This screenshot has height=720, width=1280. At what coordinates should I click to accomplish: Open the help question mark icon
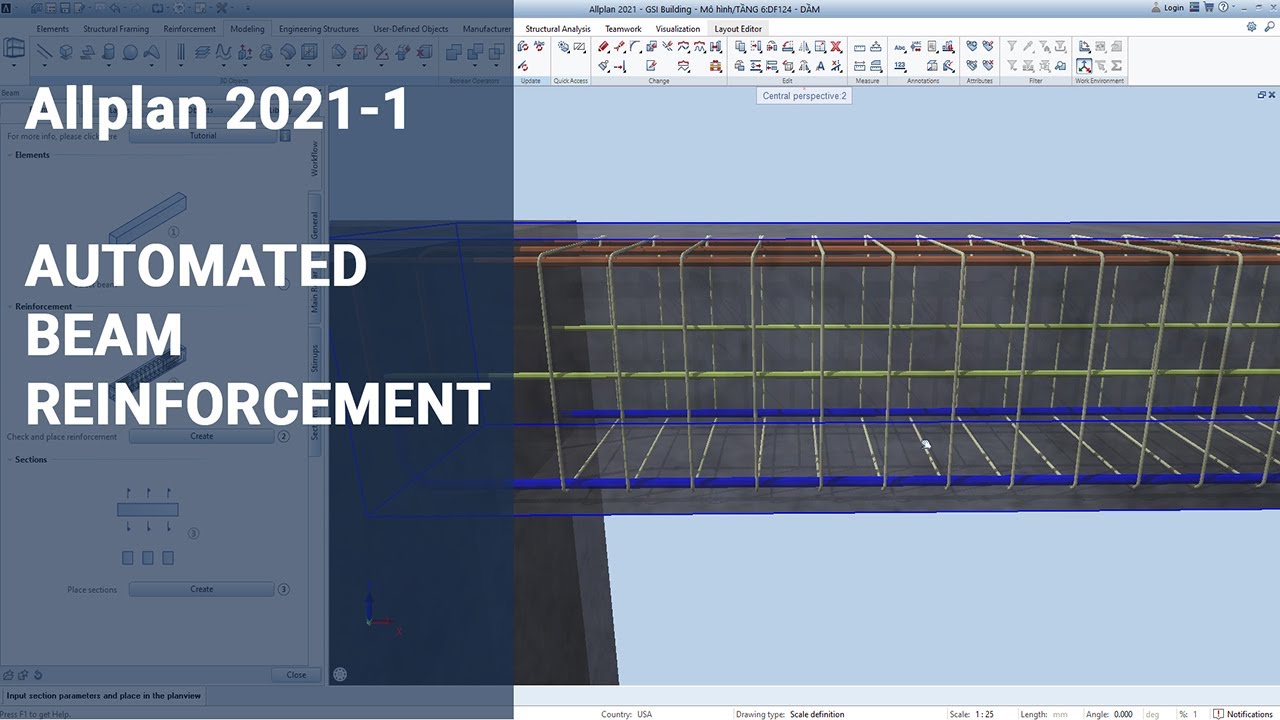[x=1223, y=7]
